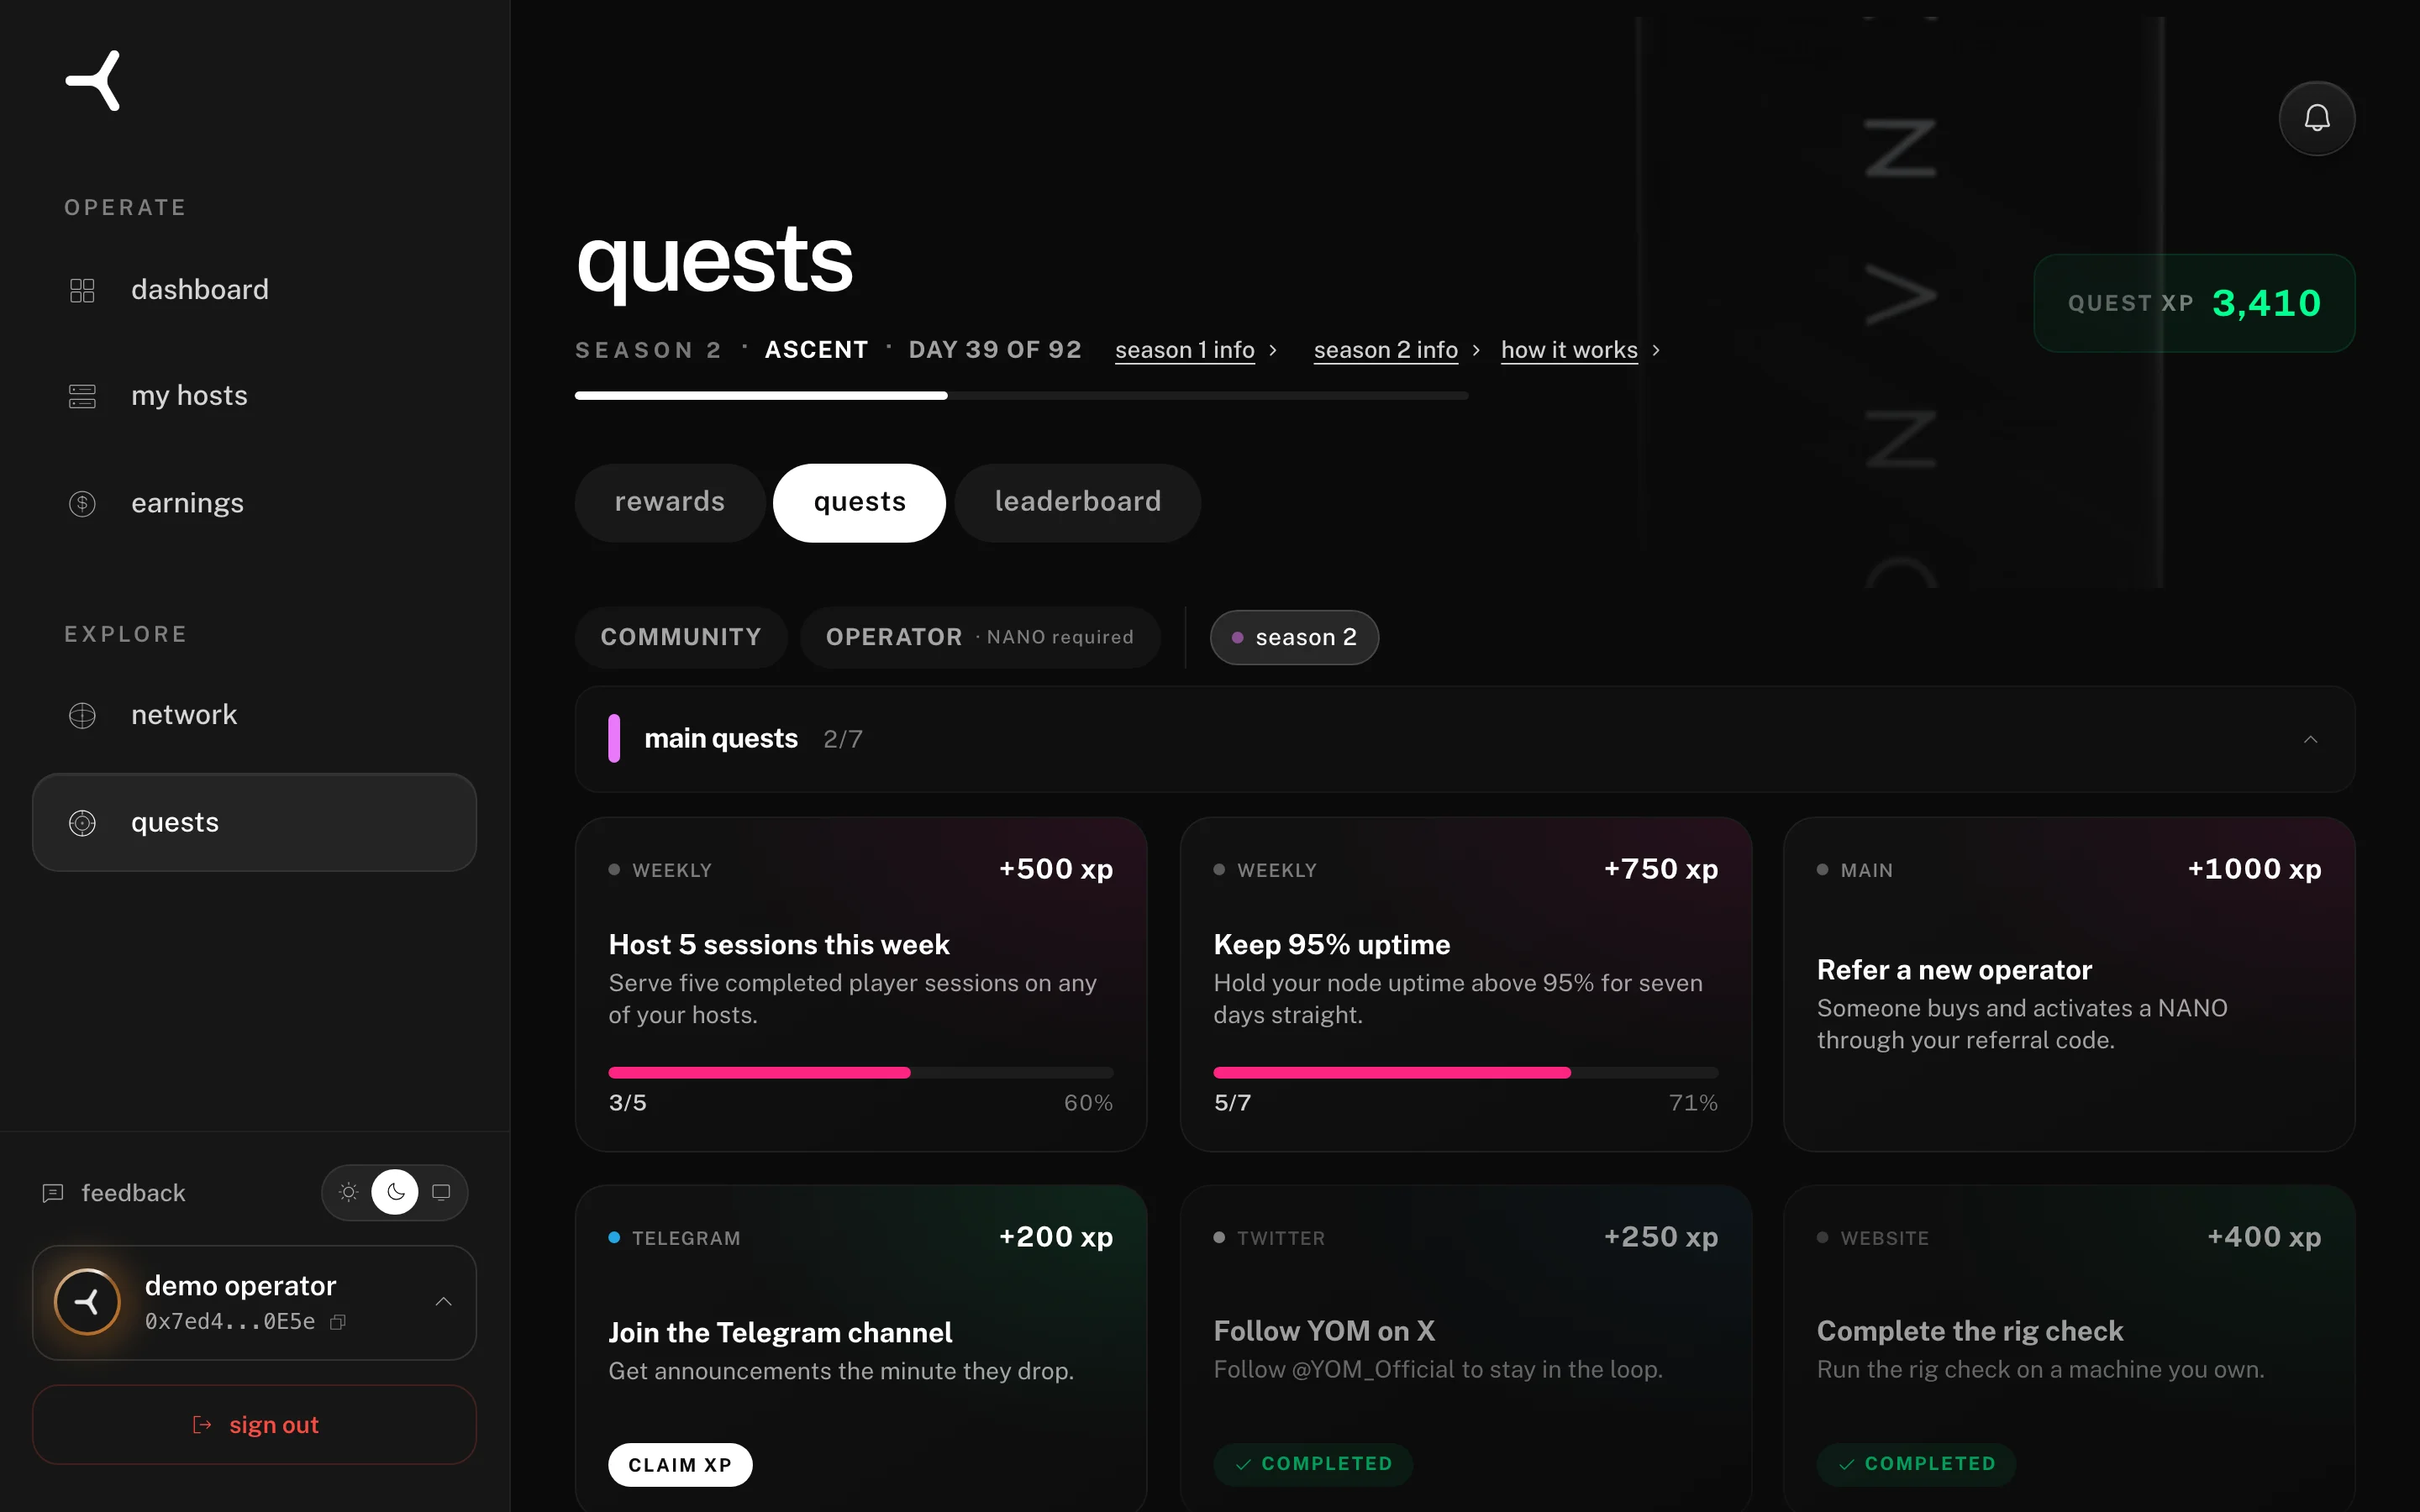
Task: Click chevron next to season 2 info
Action: click(x=1476, y=350)
